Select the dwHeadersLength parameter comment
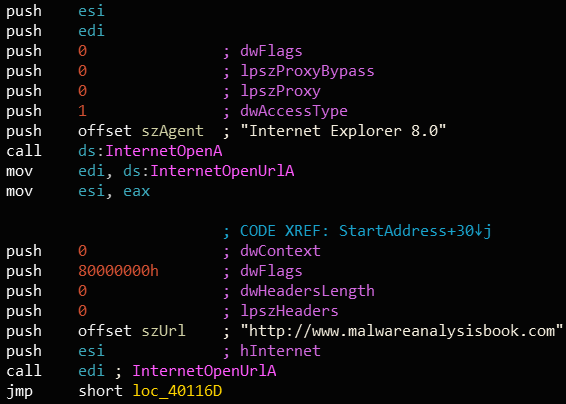The height and width of the screenshot is (404, 566). (x=307, y=291)
